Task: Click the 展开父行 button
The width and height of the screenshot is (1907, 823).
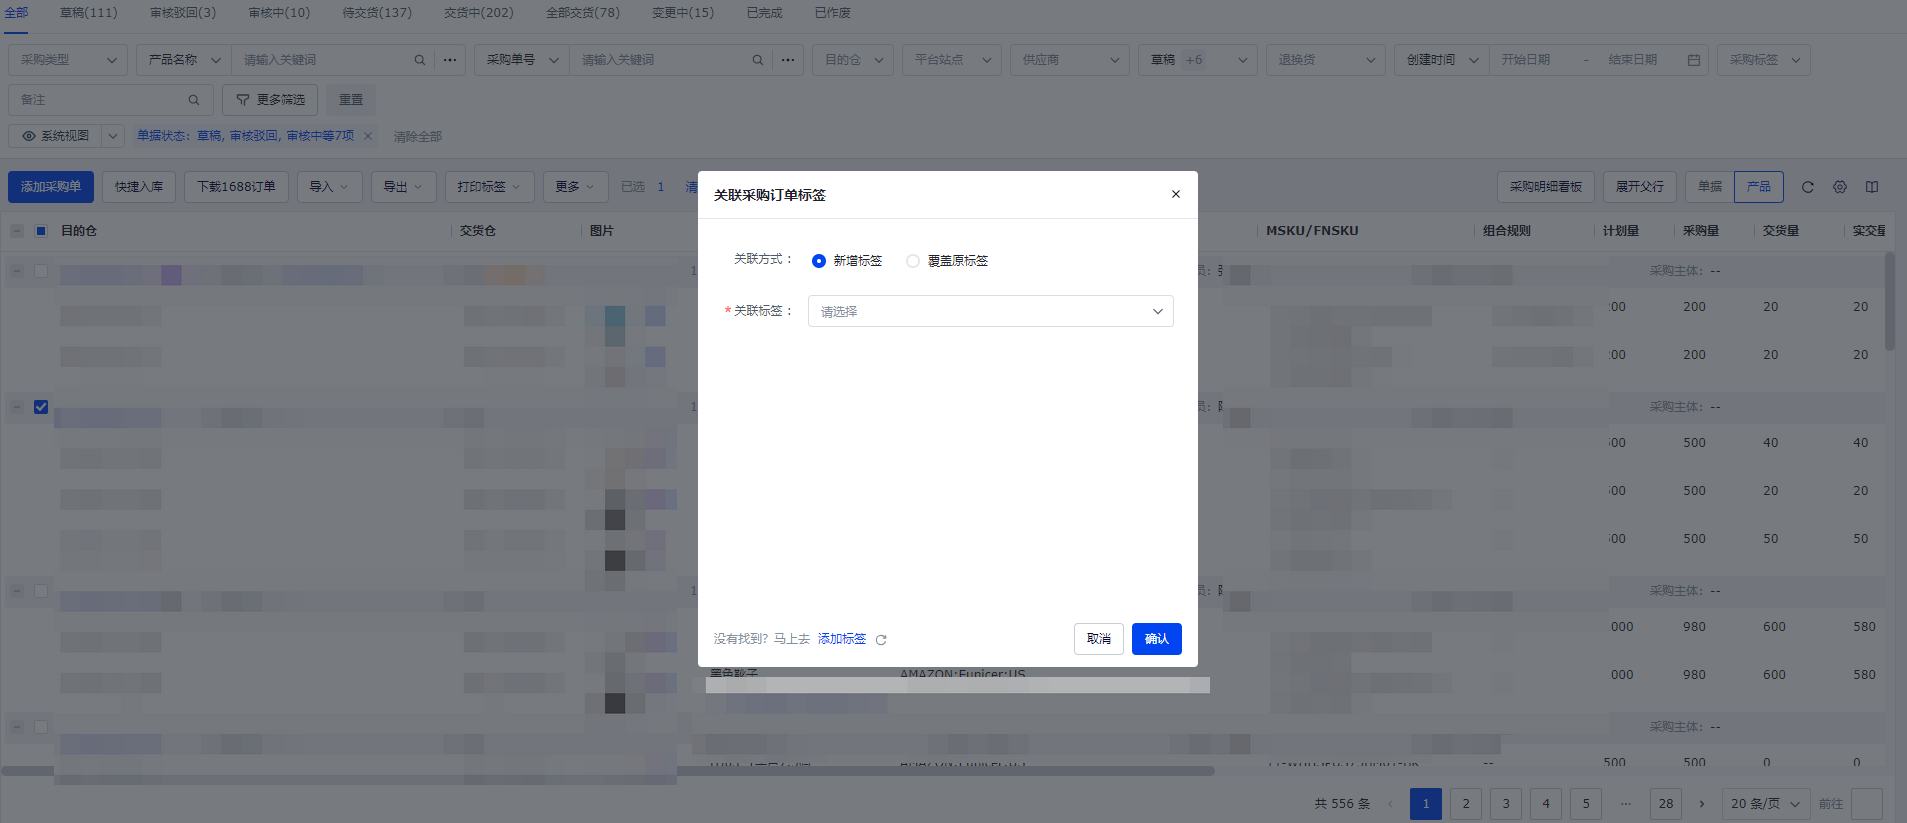Action: coord(1640,187)
